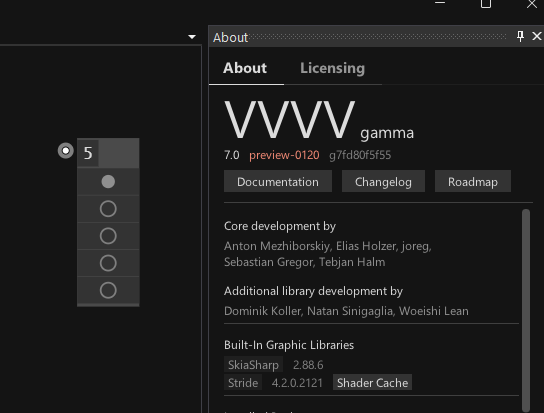544x413 pixels.
Task: Click the IOBox pin circle beside 5
Action: (66, 151)
